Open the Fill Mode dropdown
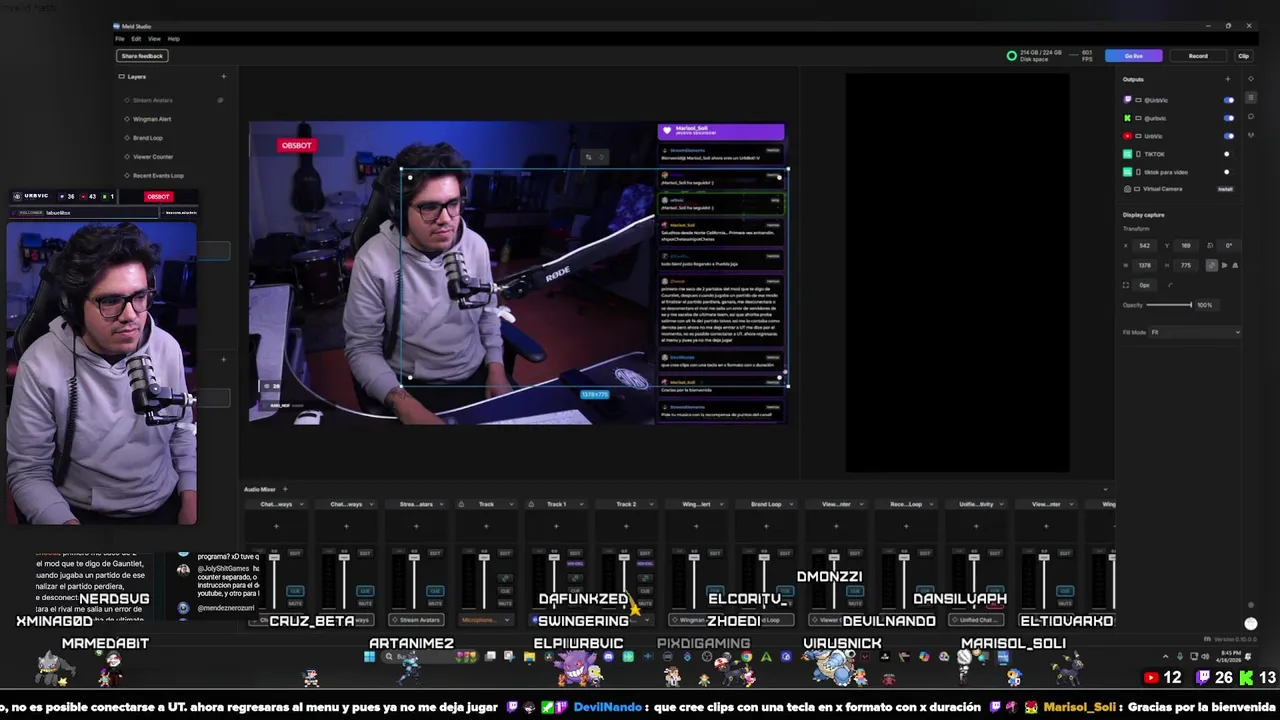The image size is (1280, 720). (1195, 332)
